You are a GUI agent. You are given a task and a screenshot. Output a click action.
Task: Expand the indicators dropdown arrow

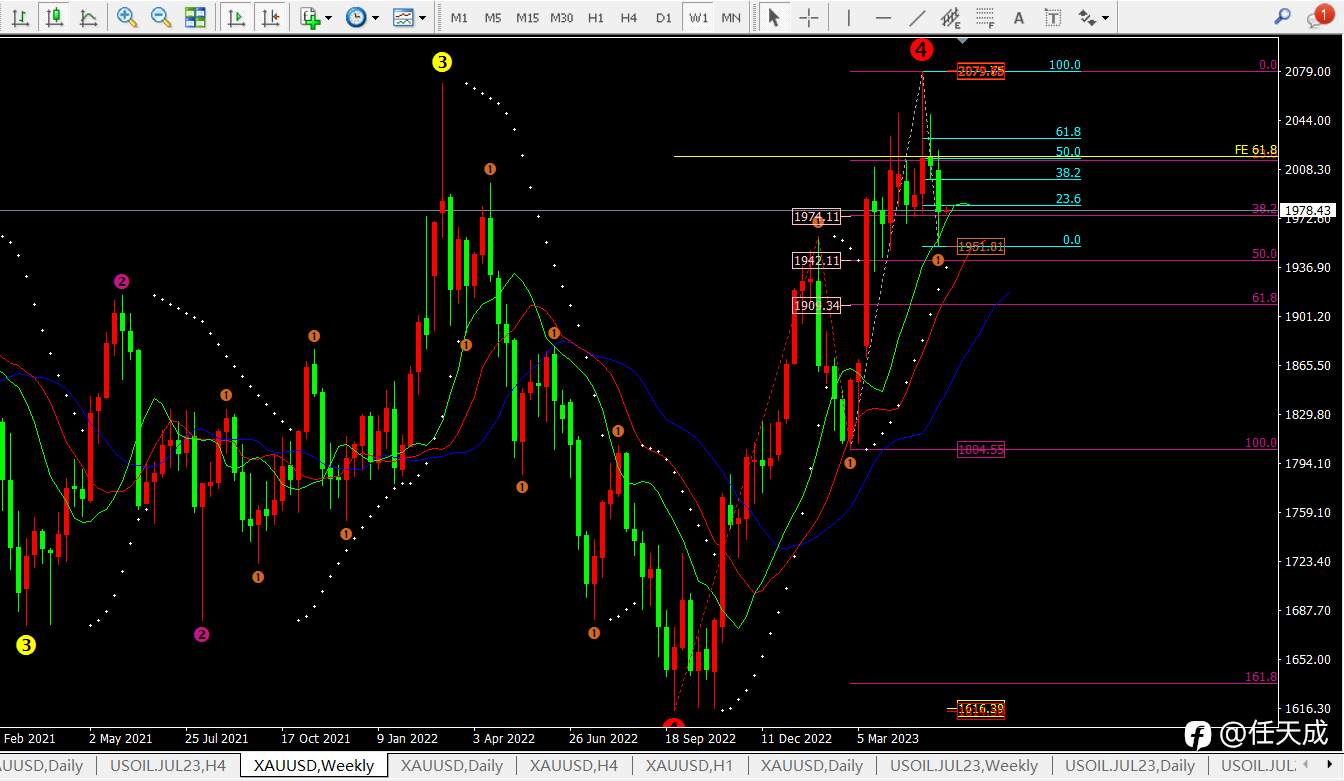(x=329, y=18)
